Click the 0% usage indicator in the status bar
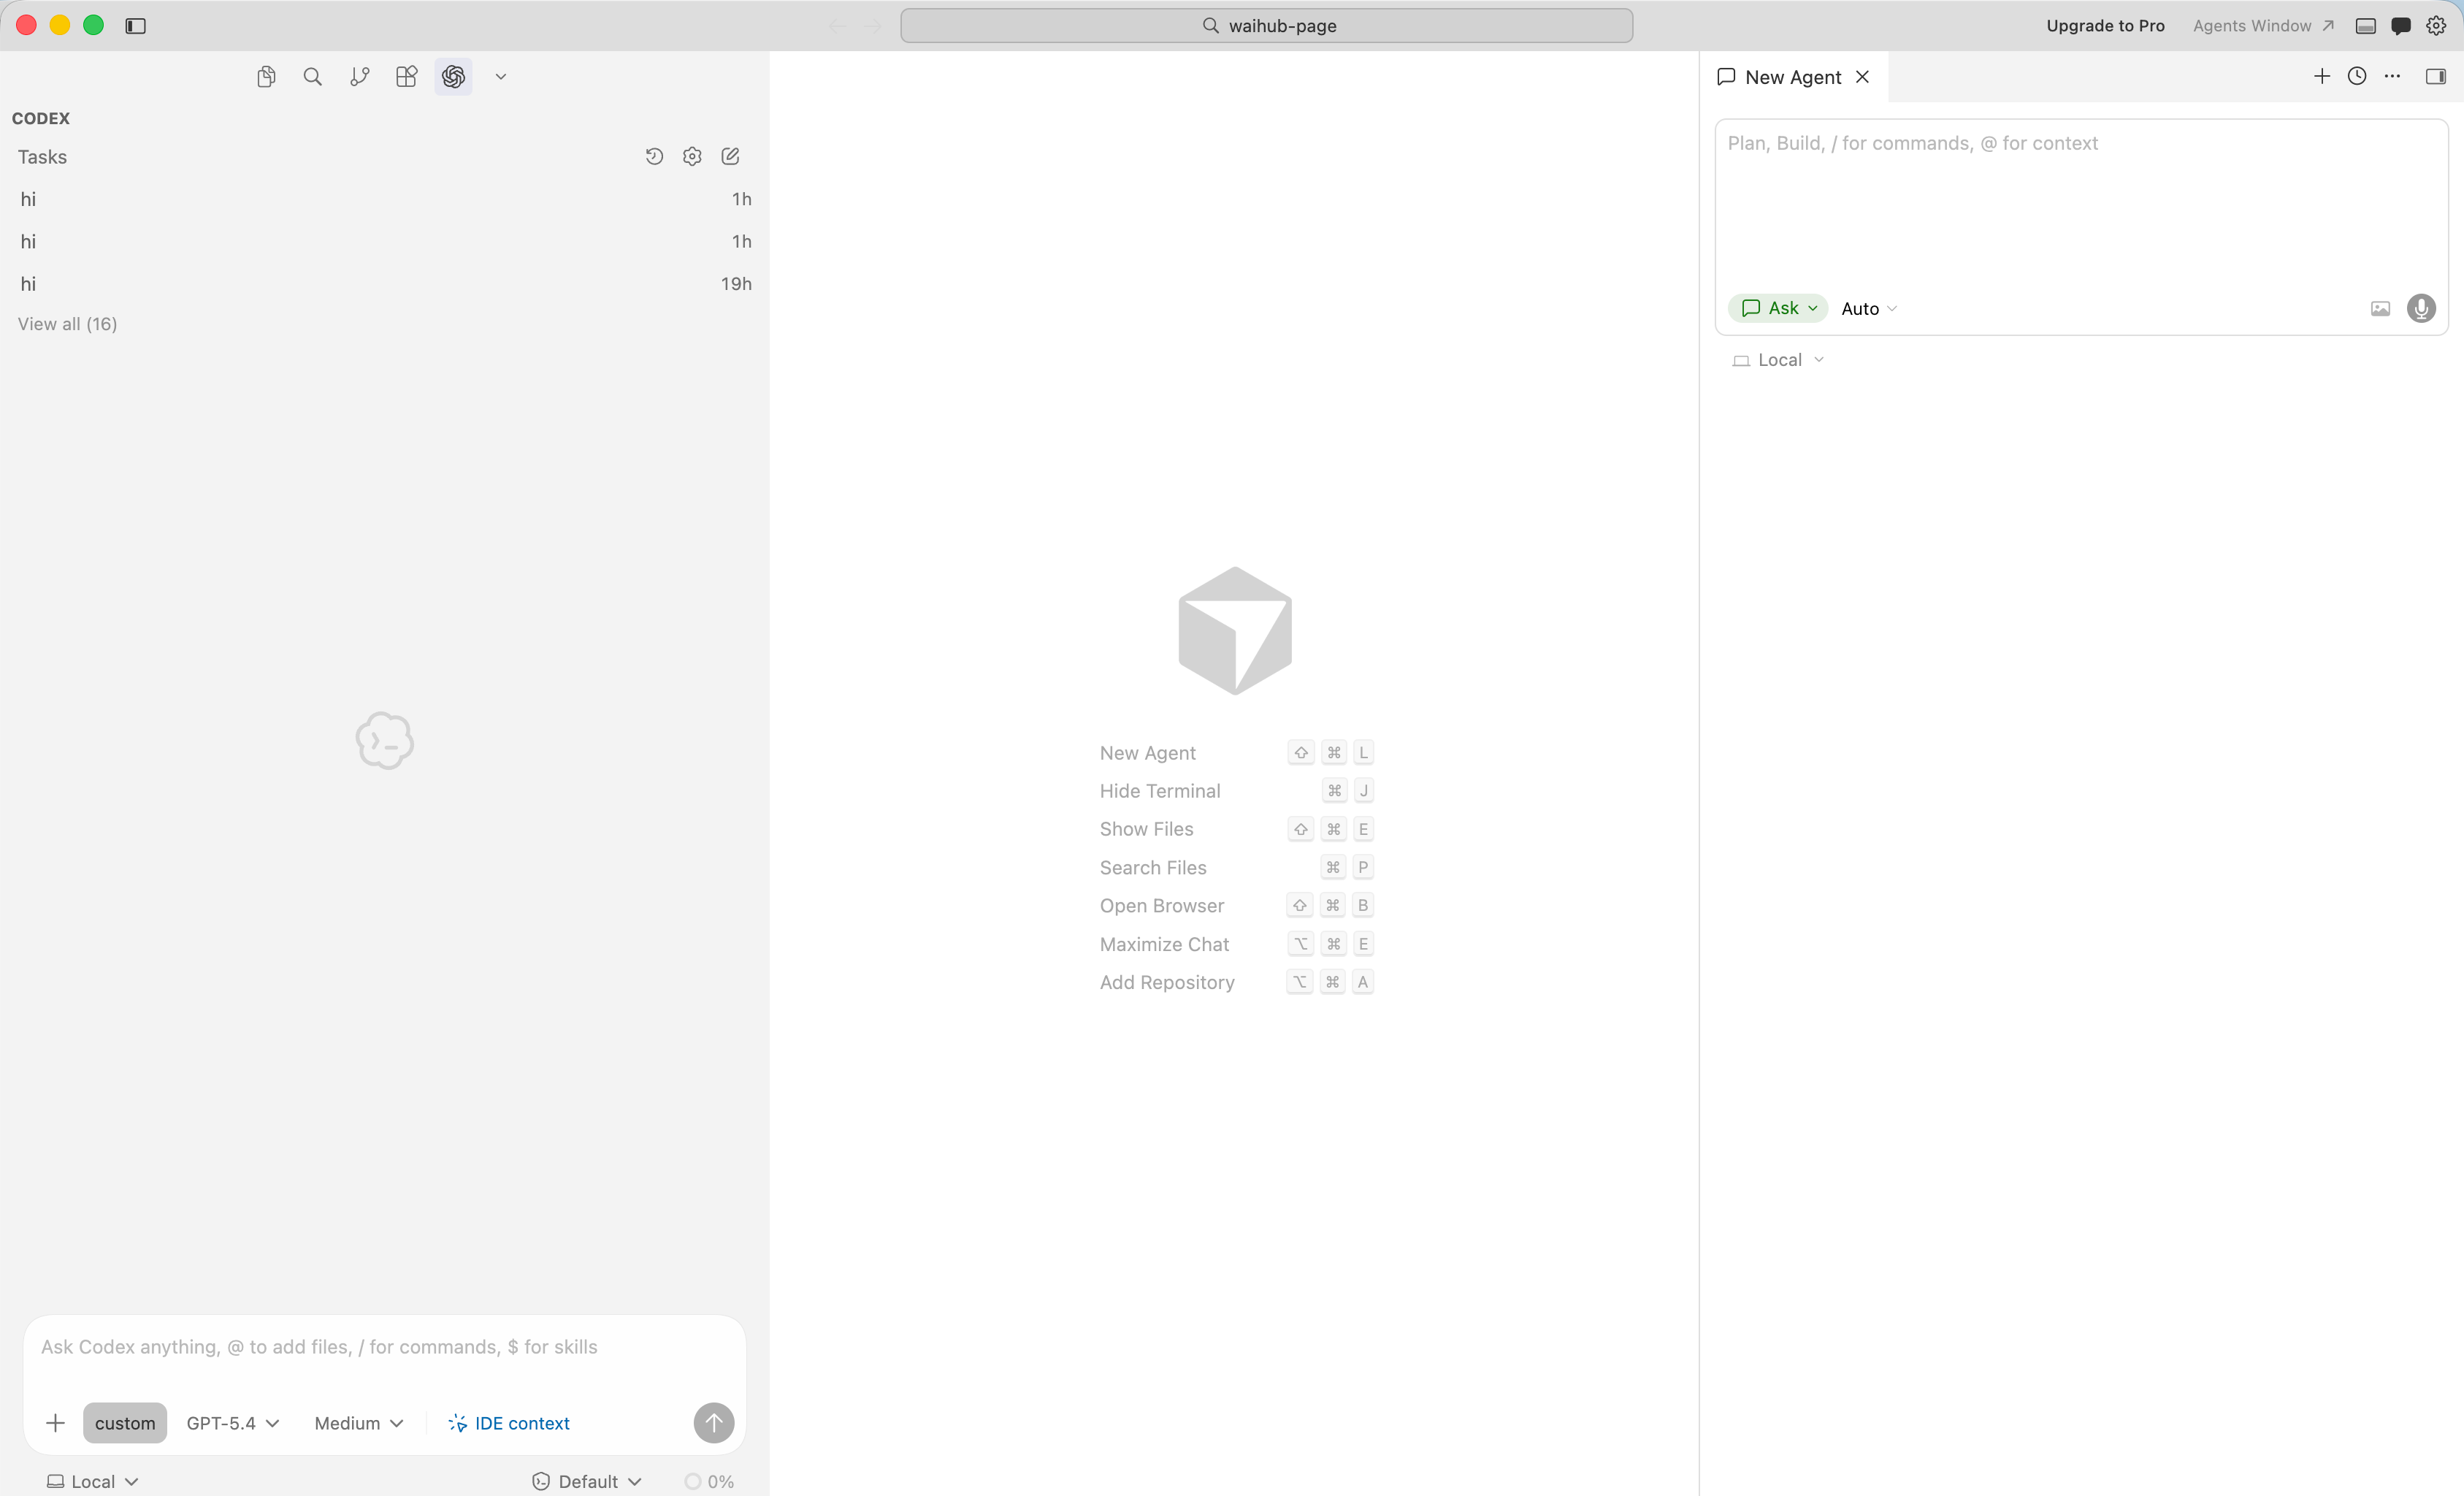2464x1496 pixels. click(709, 1481)
